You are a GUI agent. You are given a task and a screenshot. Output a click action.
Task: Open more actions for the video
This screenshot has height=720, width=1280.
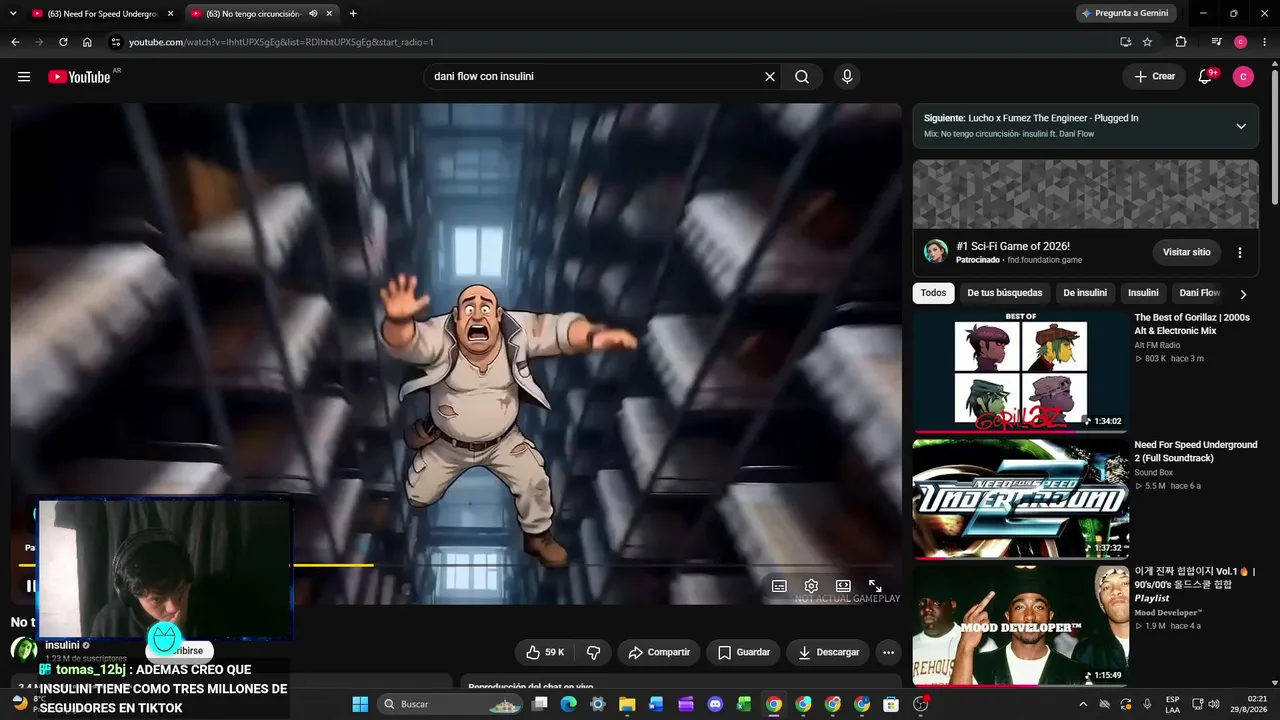coord(888,652)
